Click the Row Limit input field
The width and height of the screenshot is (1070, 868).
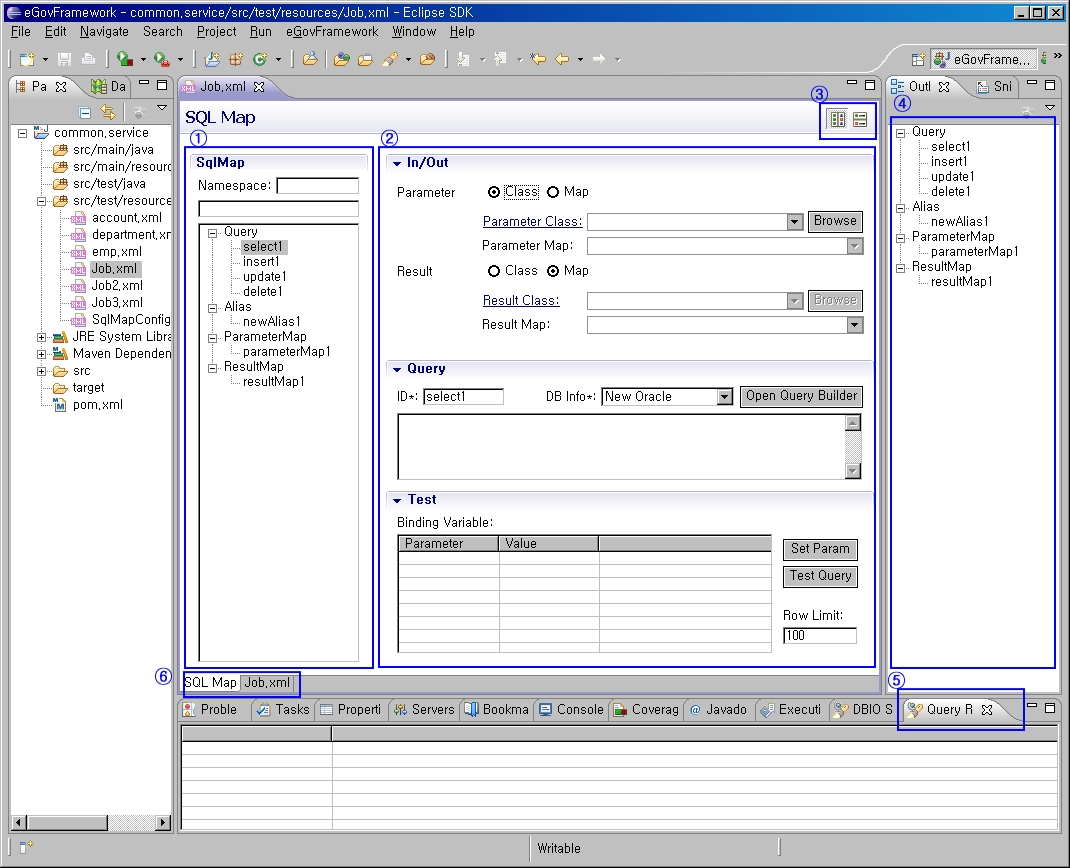[x=819, y=636]
